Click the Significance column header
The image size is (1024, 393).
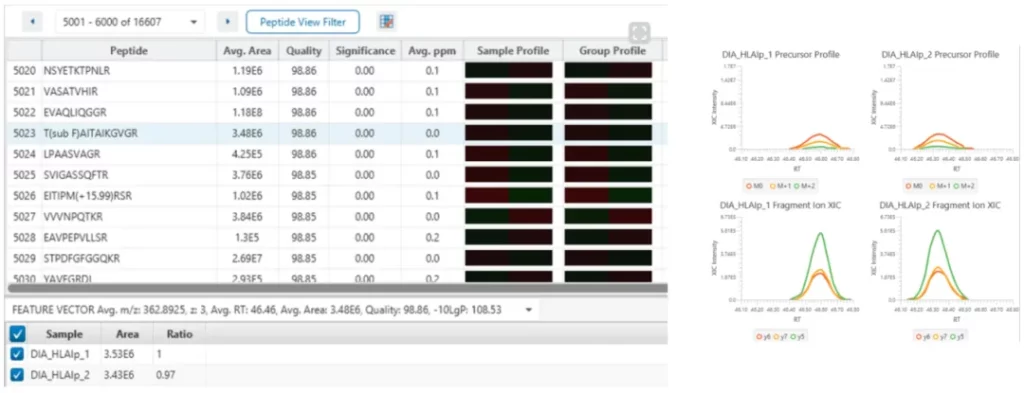point(365,50)
